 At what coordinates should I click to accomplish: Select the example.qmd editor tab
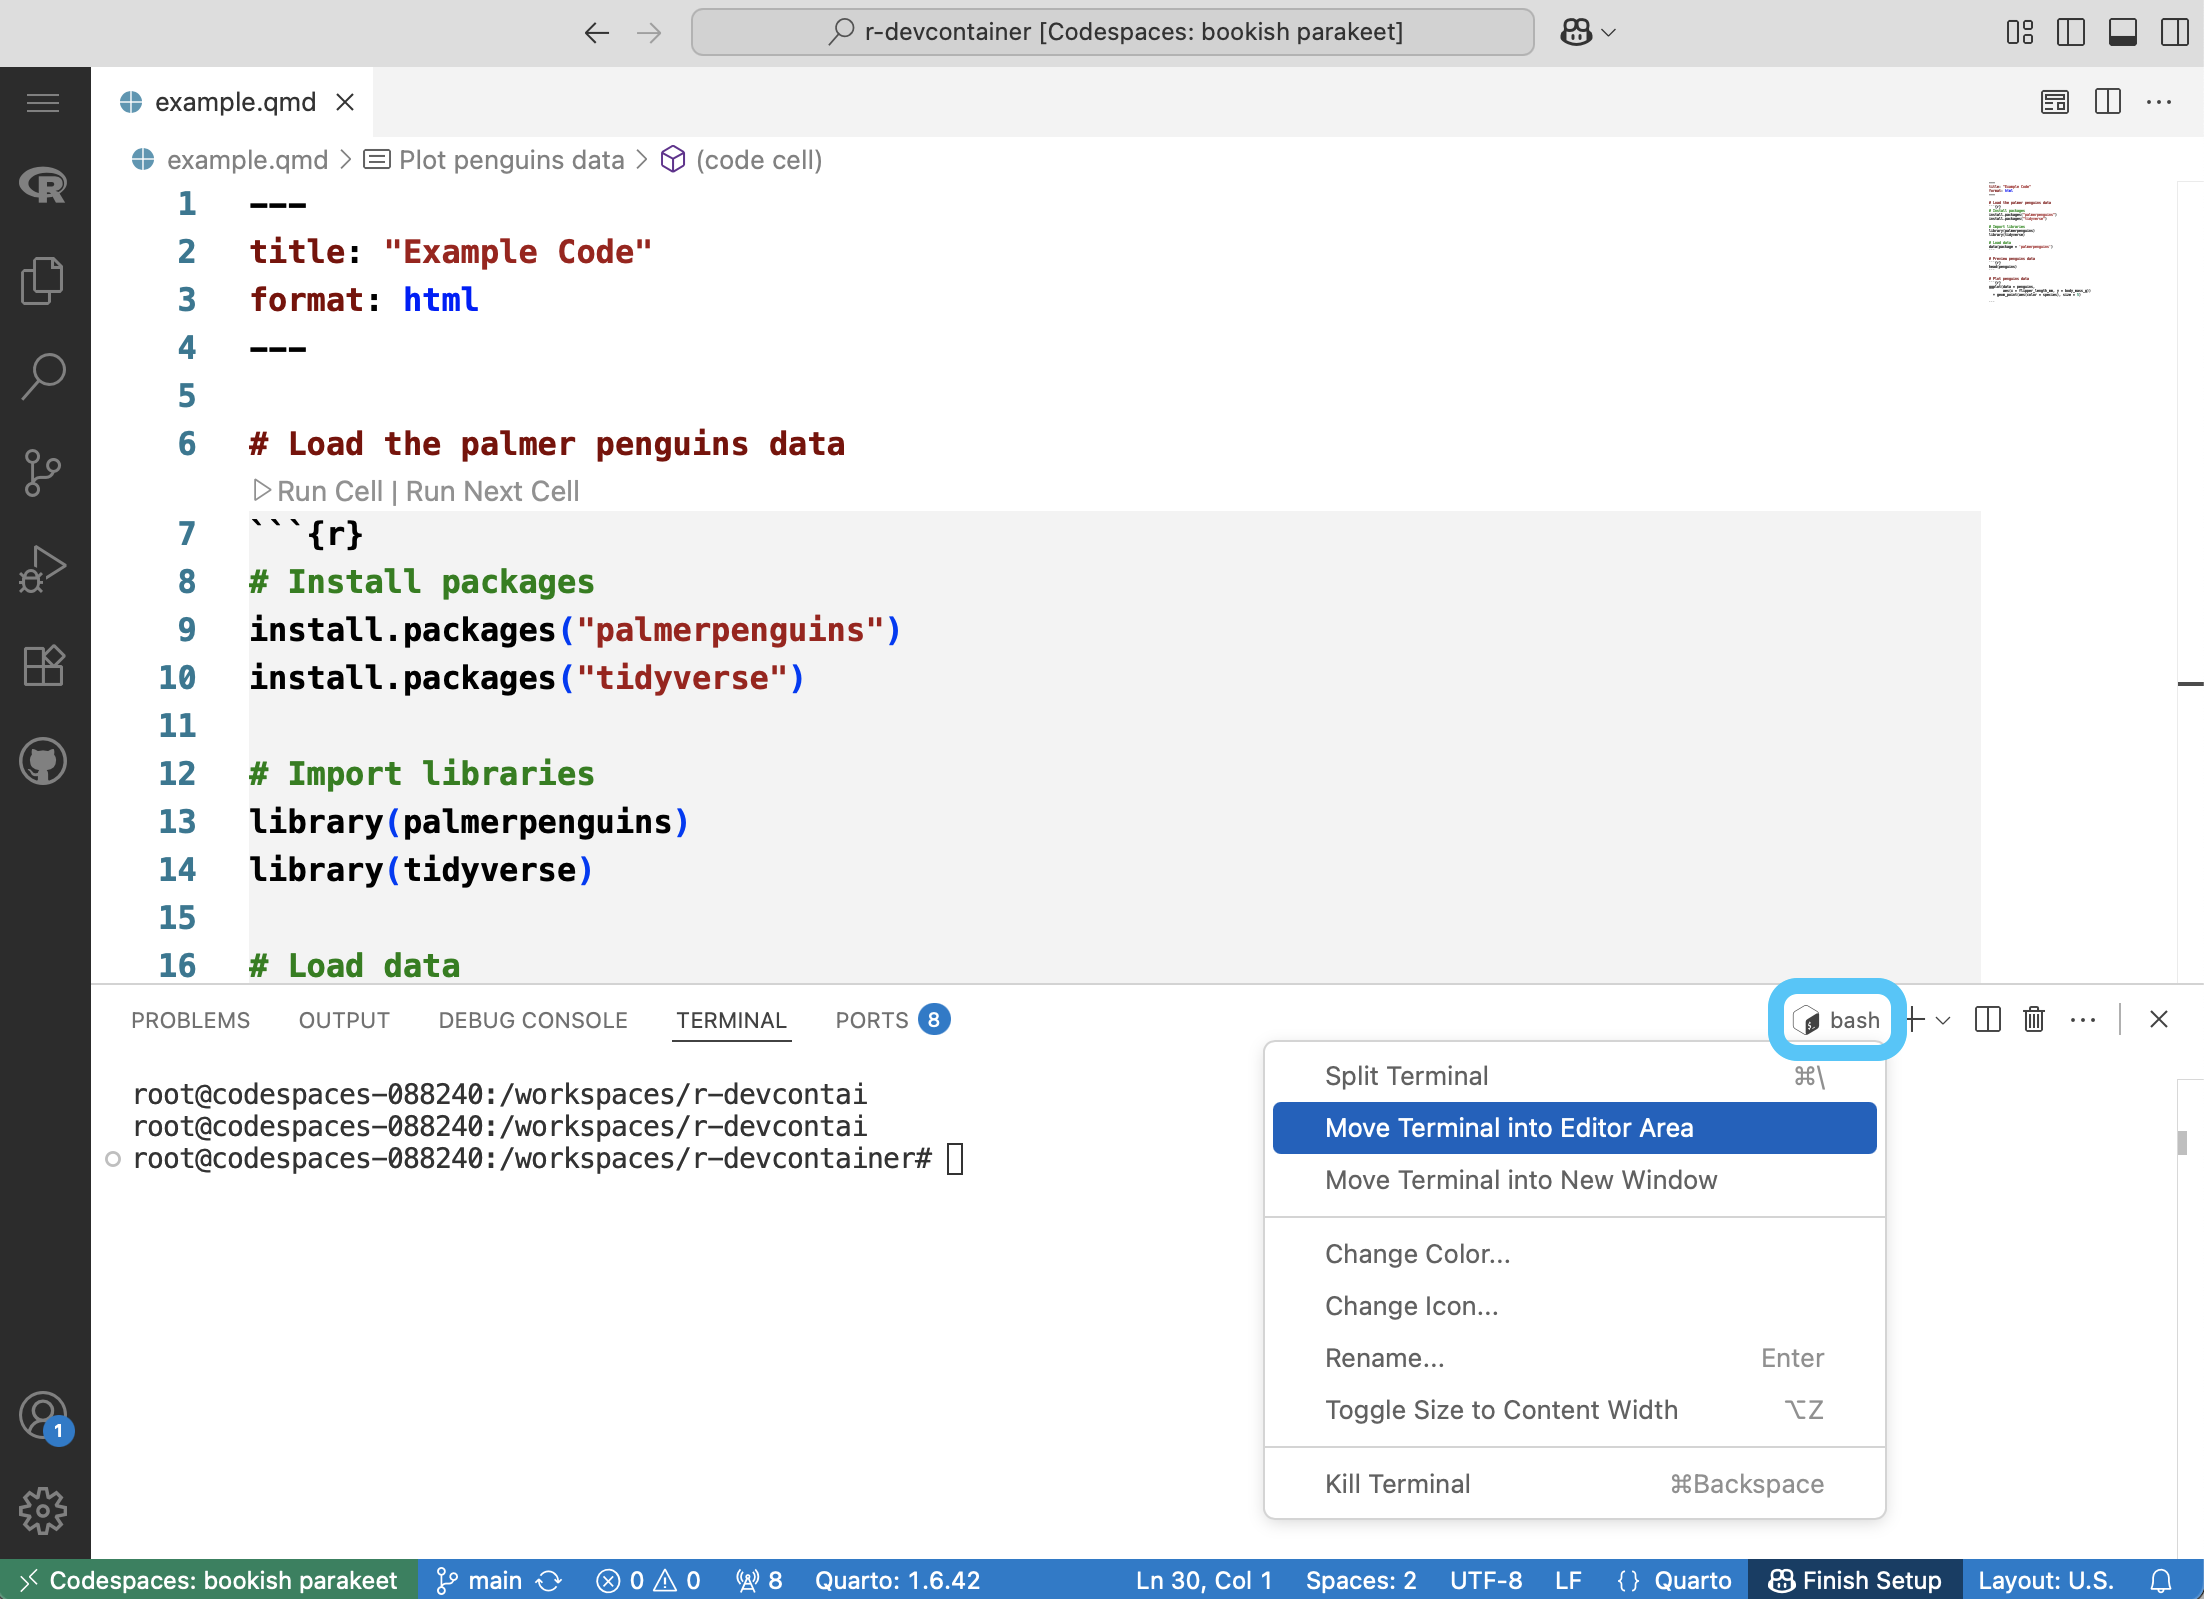pyautogui.click(x=232, y=102)
